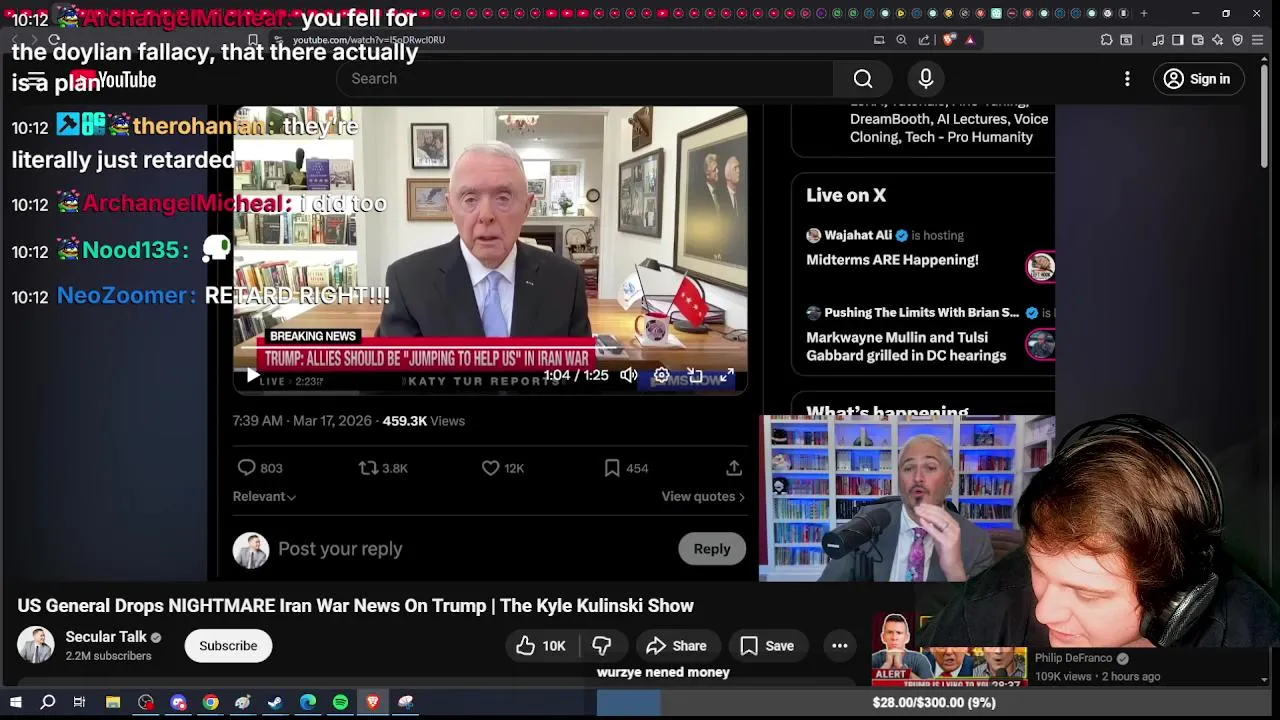Open Leo AI sparkle icon
The height and width of the screenshot is (720, 1280).
(x=1217, y=40)
